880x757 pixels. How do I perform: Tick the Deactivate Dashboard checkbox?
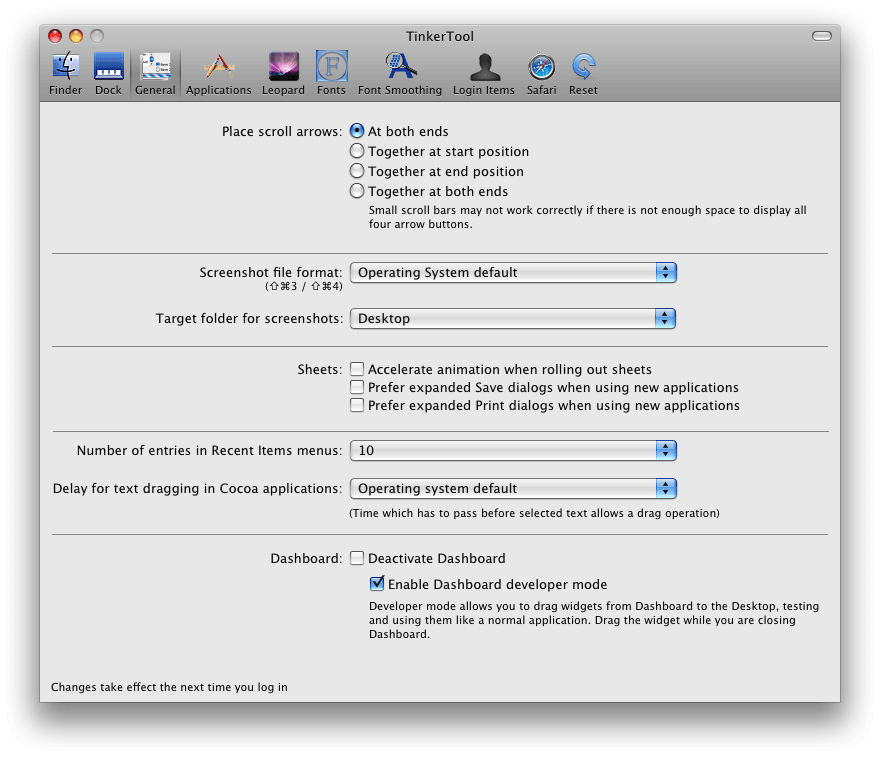[357, 558]
